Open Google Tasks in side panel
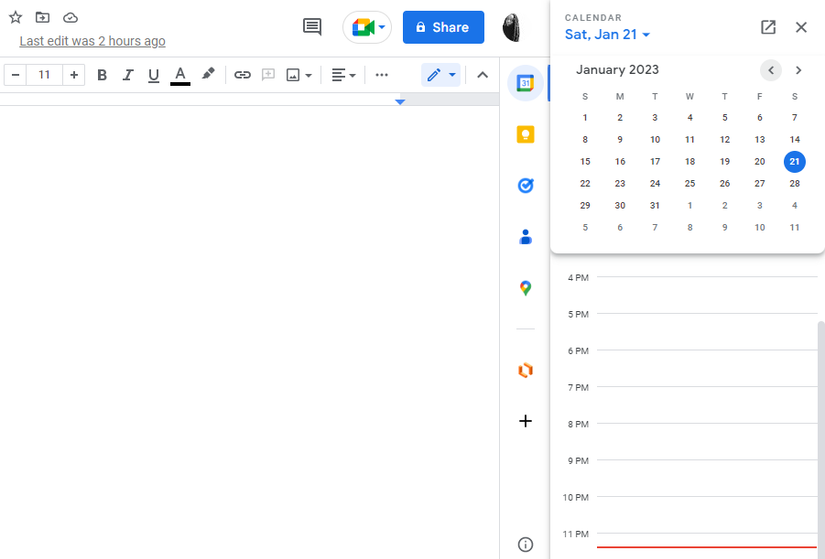825x559 pixels. pos(525,186)
